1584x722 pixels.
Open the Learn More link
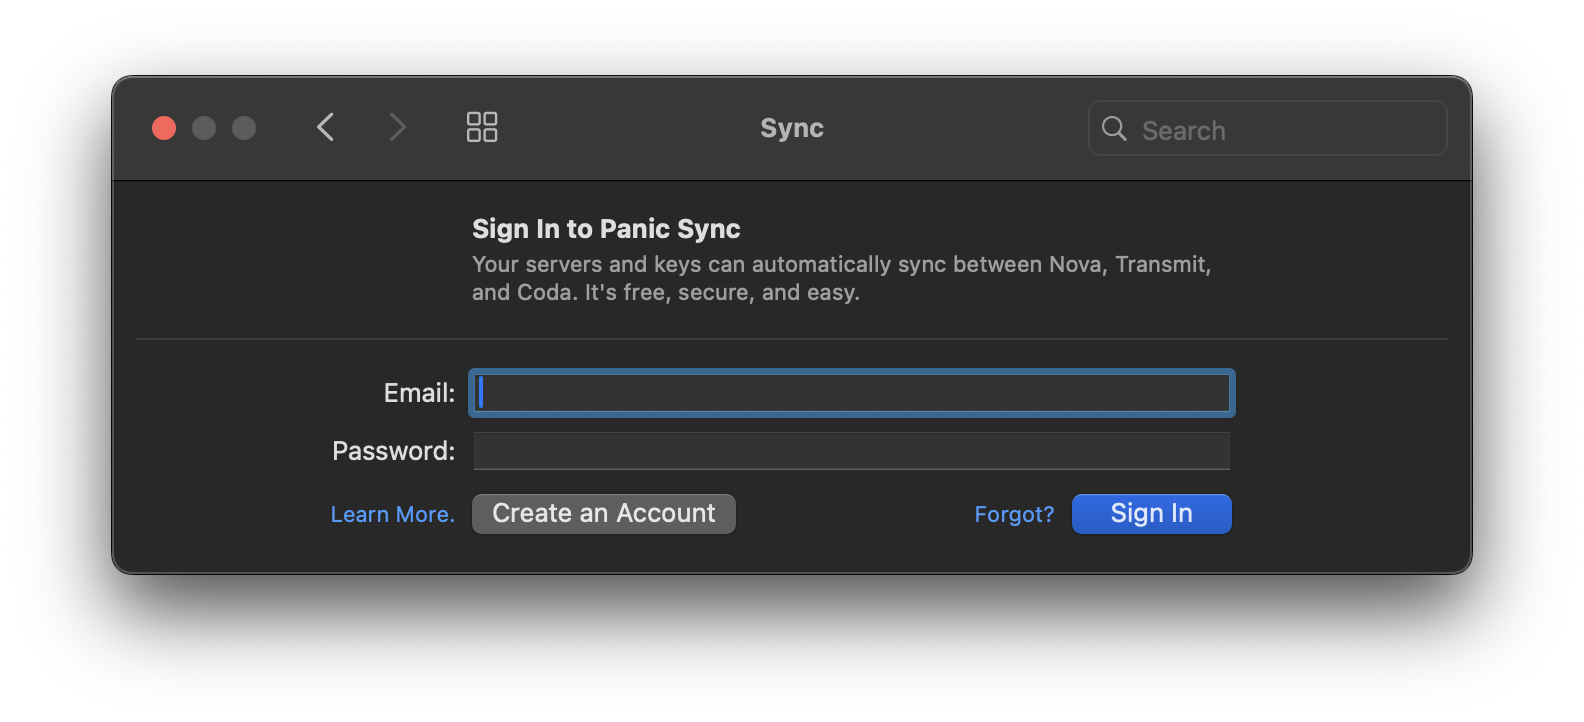(x=392, y=514)
